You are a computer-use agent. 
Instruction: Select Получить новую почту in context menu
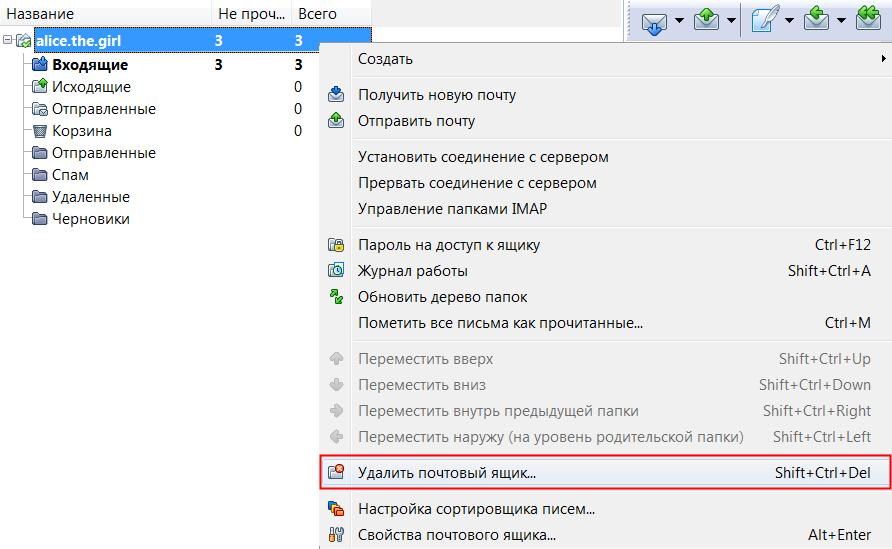pyautogui.click(x=437, y=95)
